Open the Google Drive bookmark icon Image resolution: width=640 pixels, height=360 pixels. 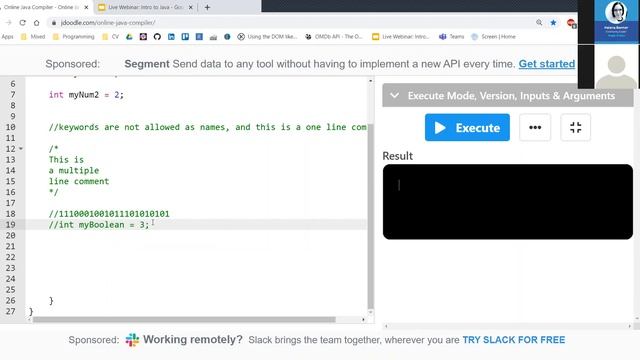(x=129, y=37)
